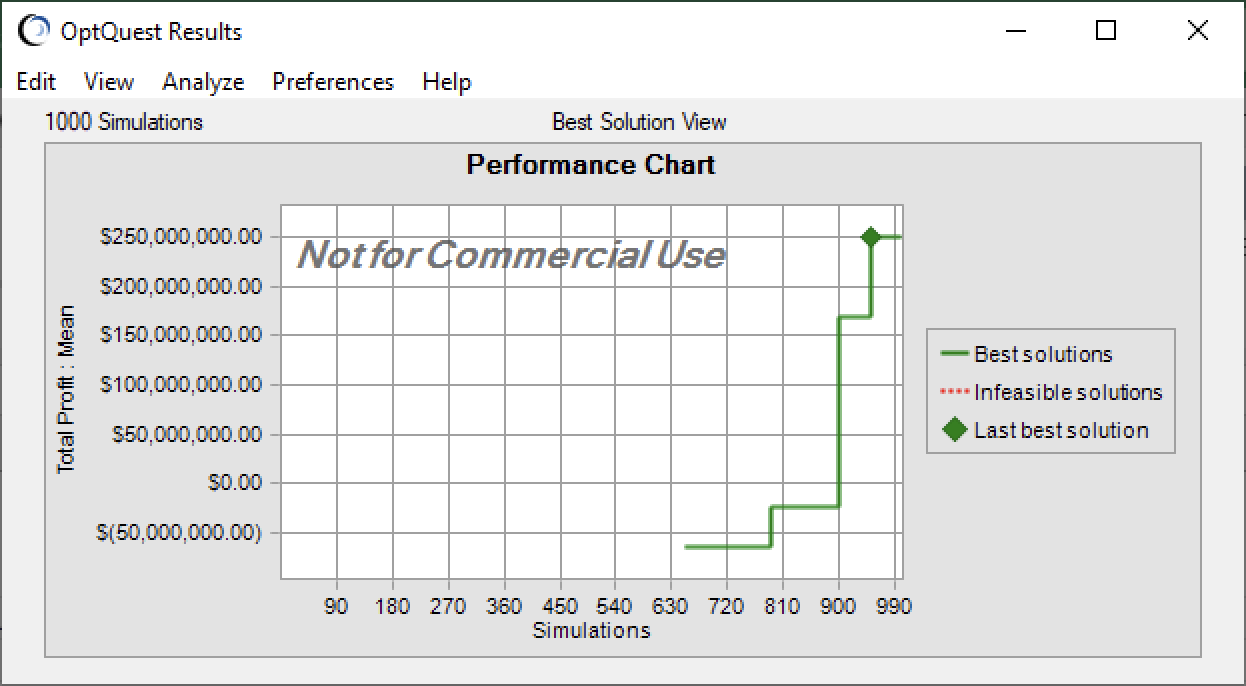
Task: Click the red dotted Infeasible solutions legend swatch
Action: click(955, 392)
